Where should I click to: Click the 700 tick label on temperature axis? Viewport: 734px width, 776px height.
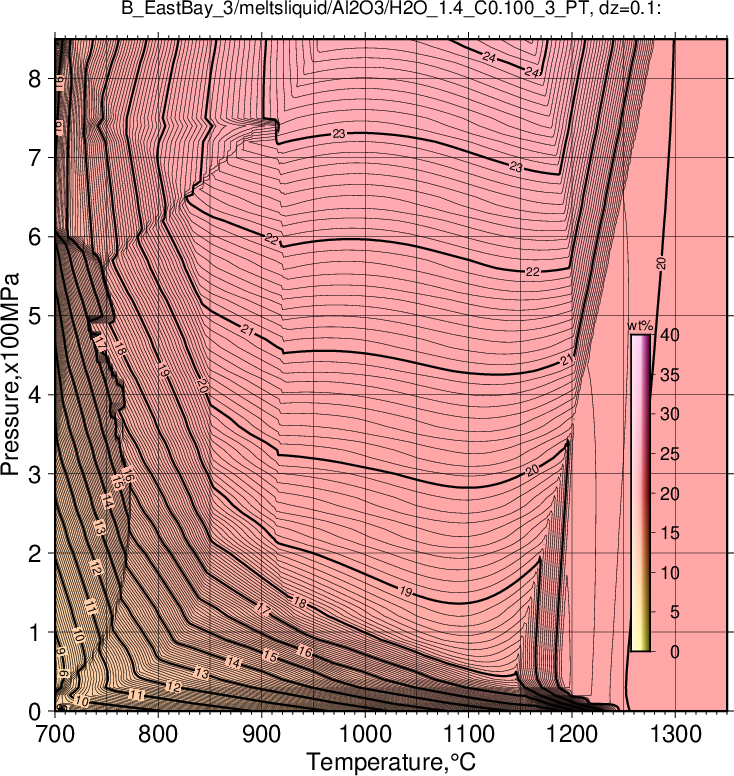point(55,734)
